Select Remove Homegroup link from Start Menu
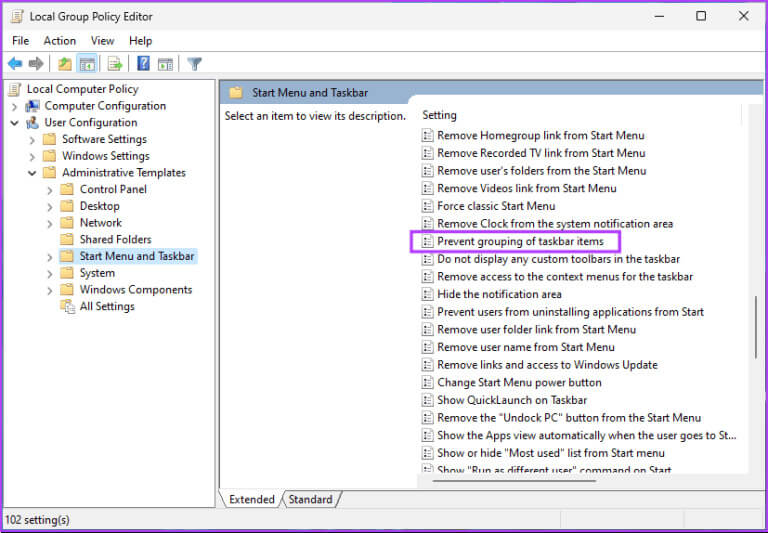The image size is (768, 533). (541, 136)
